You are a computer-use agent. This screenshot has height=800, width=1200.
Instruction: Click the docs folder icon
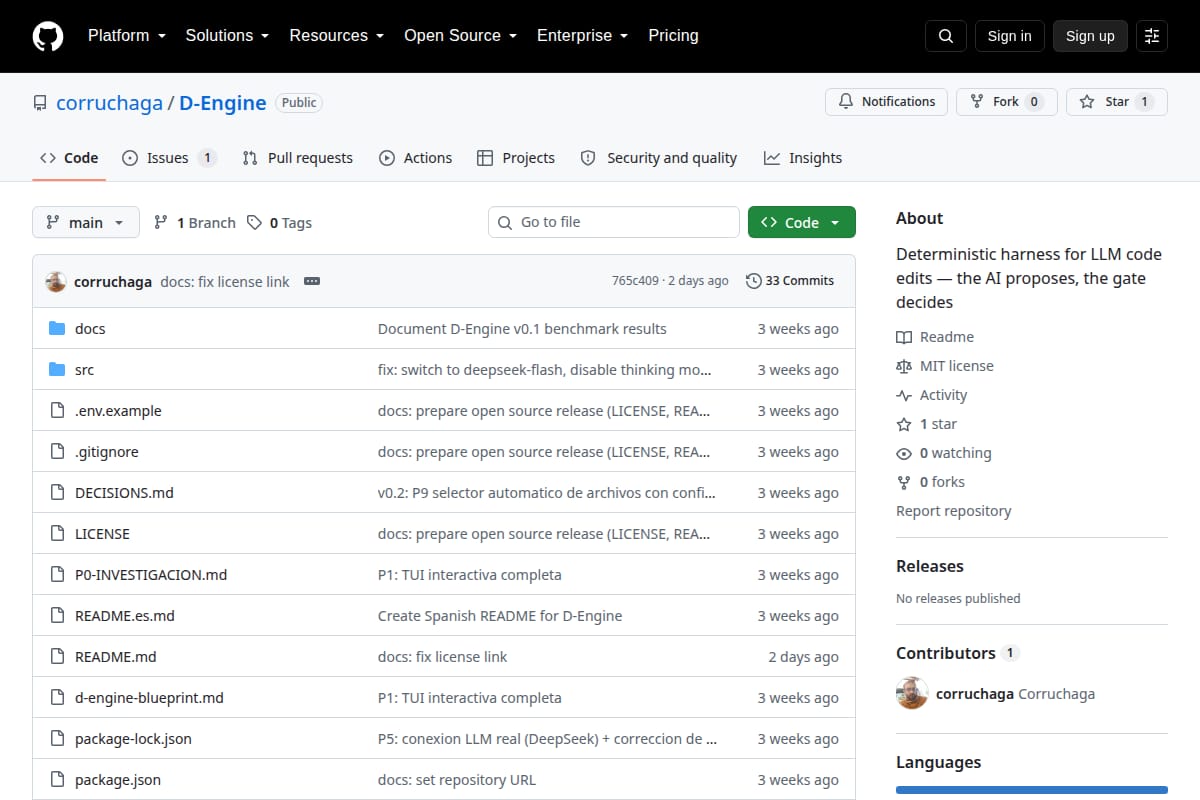click(57, 328)
